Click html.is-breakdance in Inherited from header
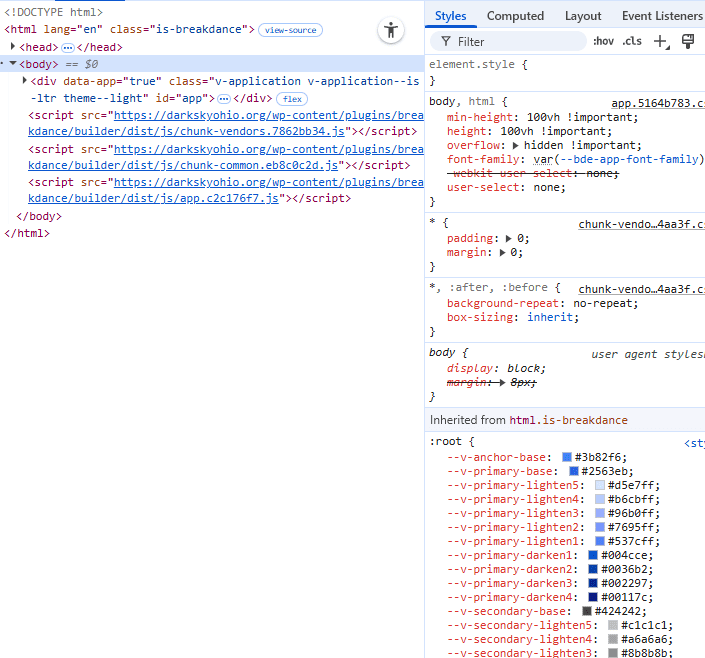The height and width of the screenshot is (658, 705). 568,420
